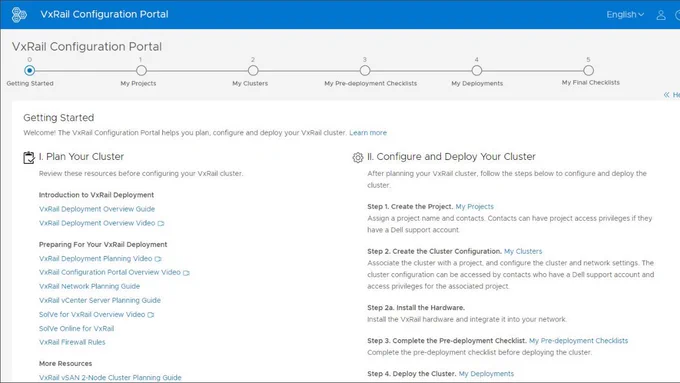Go to the My Projects step label
Image resolution: width=680 pixels, height=383 pixels.
(138, 83)
